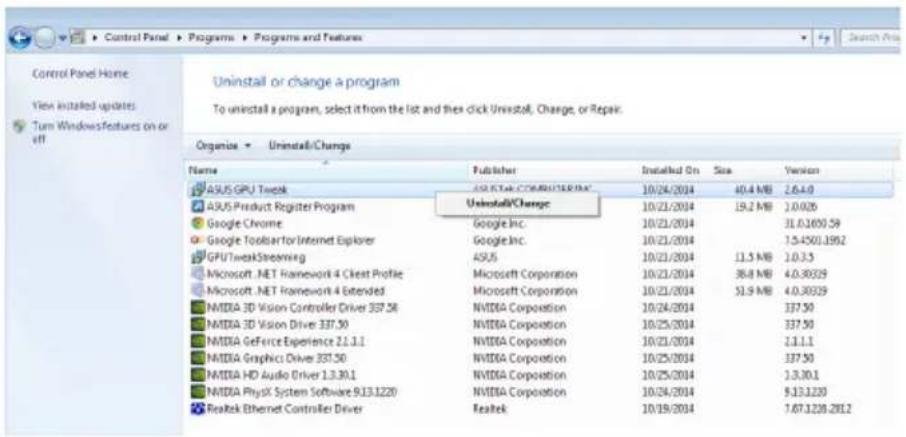The height and width of the screenshot is (437, 906).
Task: Select NVIDIA HD Audio Driver name
Action: point(283,375)
